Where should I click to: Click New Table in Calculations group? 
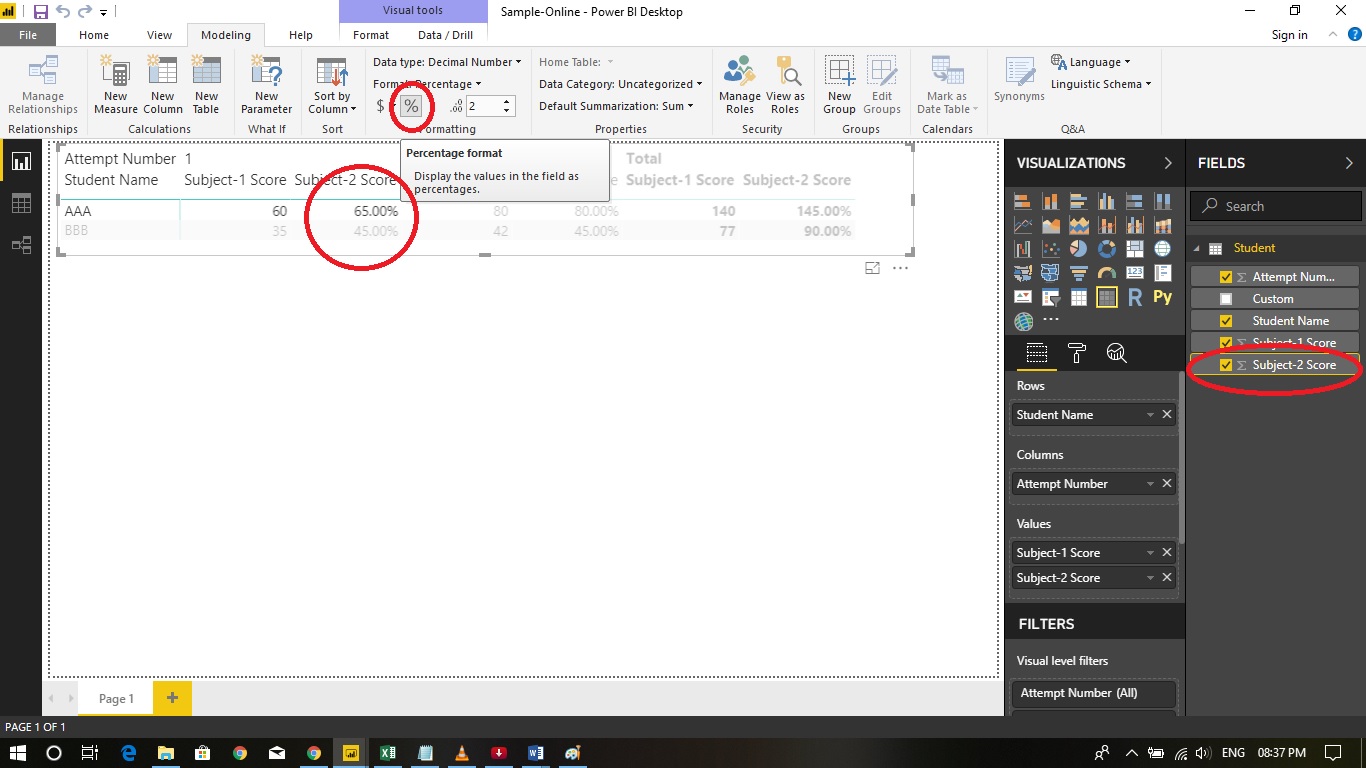[x=206, y=85]
